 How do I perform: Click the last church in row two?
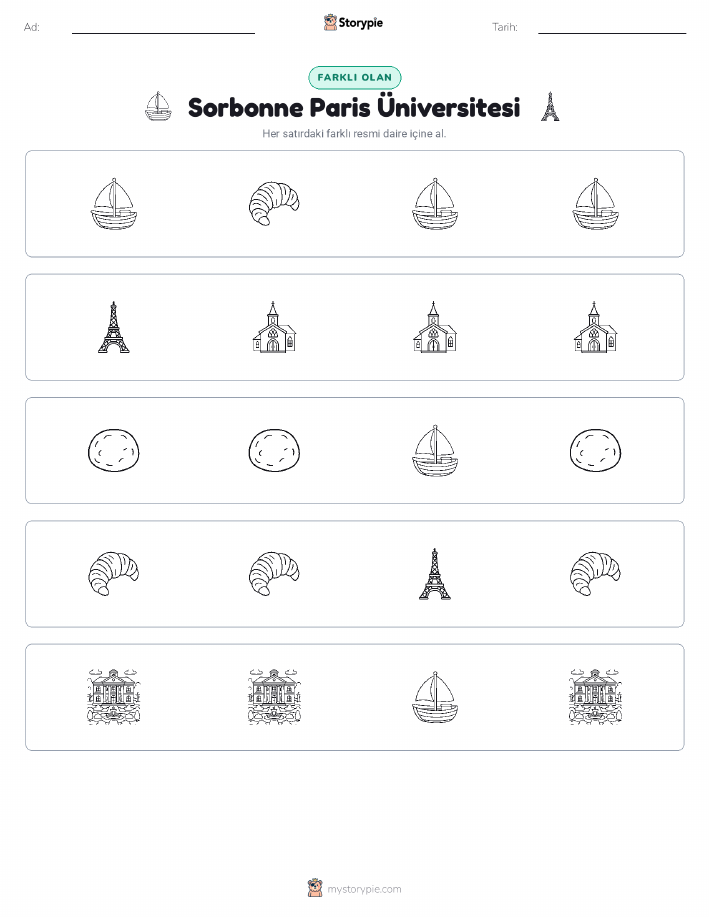click(x=595, y=327)
